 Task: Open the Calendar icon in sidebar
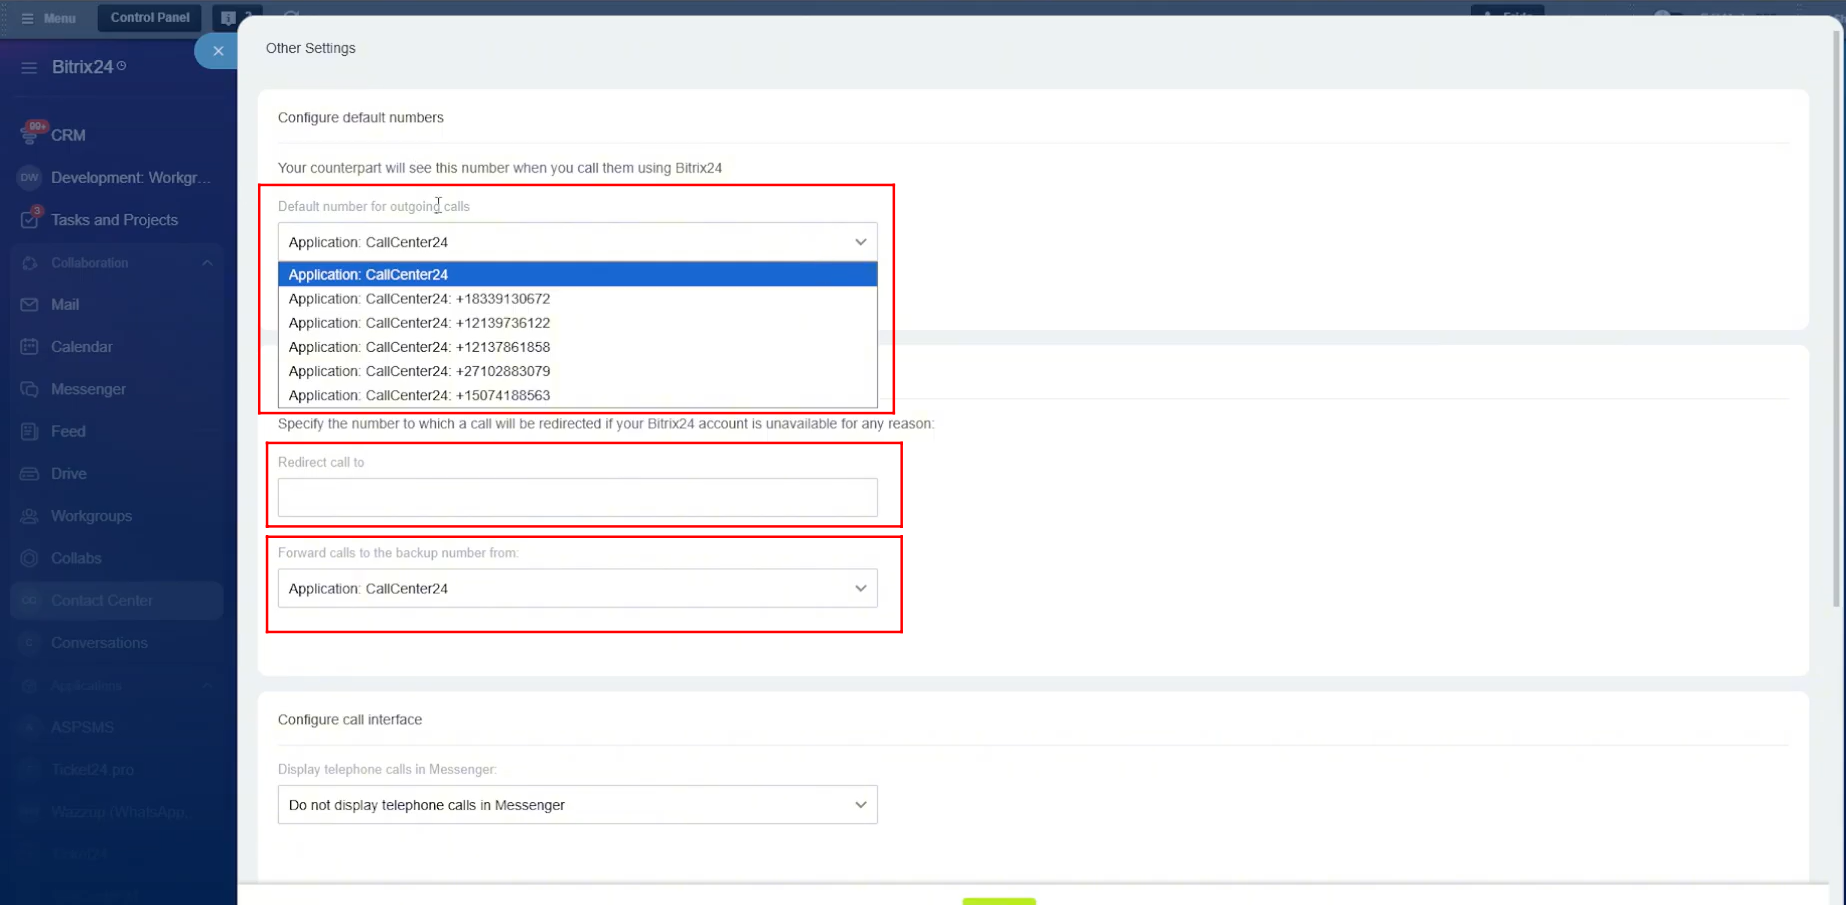30,347
